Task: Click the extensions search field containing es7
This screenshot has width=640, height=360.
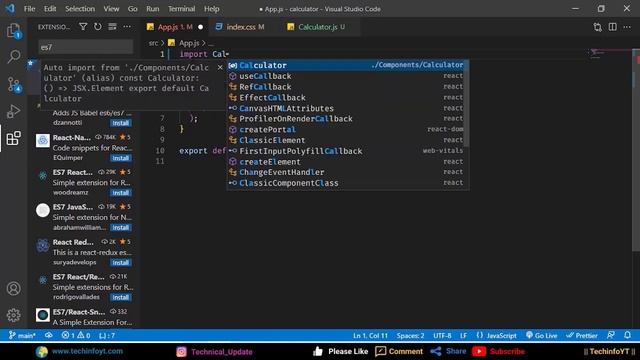Action: [85, 47]
